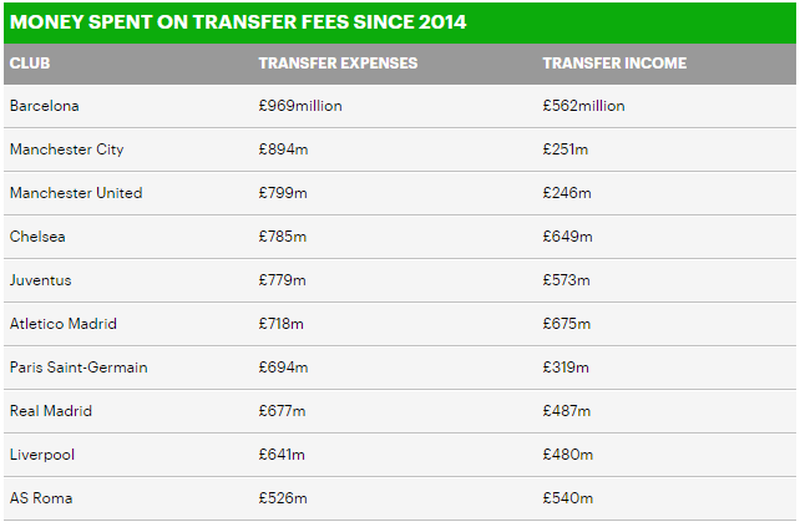This screenshot has width=800, height=527.
Task: Click the TRANSFER EXPENSES column header
Action: 338,63
